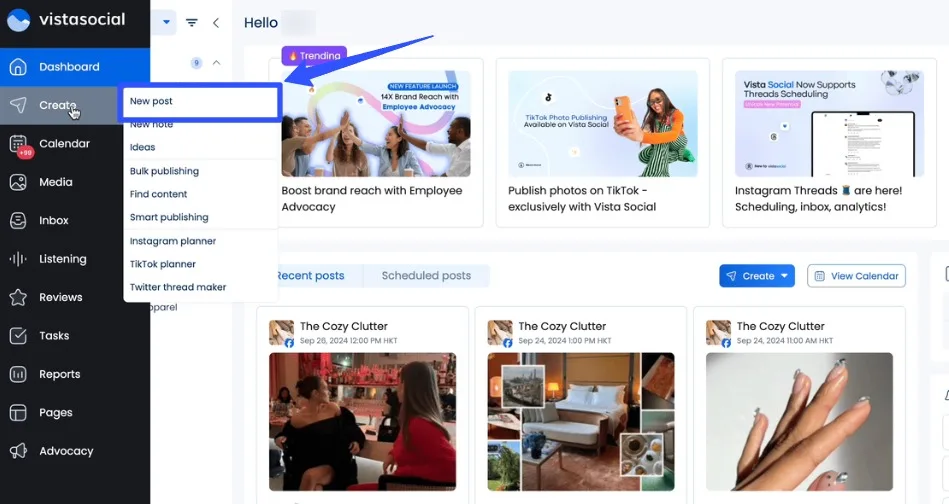Click the View Calendar button

pos(856,276)
